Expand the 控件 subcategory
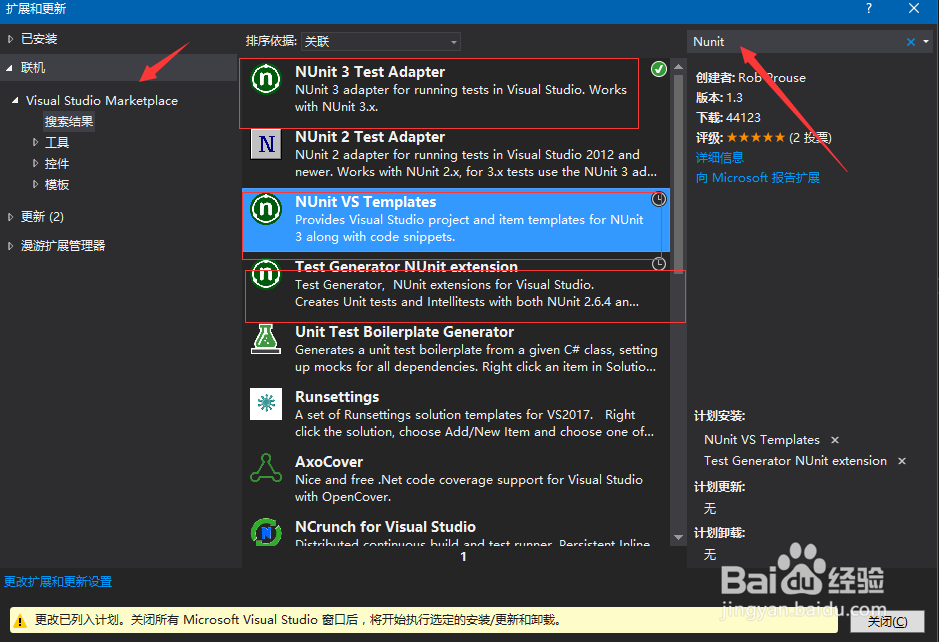Image resolution: width=939 pixels, height=642 pixels. tap(35, 163)
